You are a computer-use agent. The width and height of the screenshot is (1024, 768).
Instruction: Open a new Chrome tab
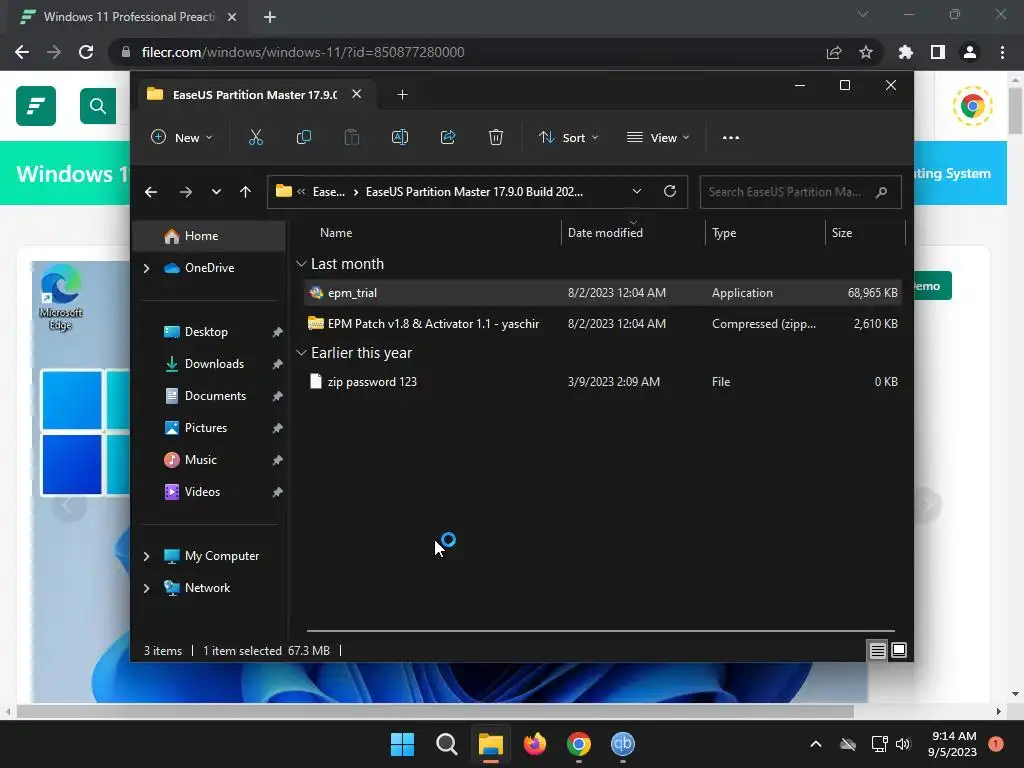[x=270, y=17]
